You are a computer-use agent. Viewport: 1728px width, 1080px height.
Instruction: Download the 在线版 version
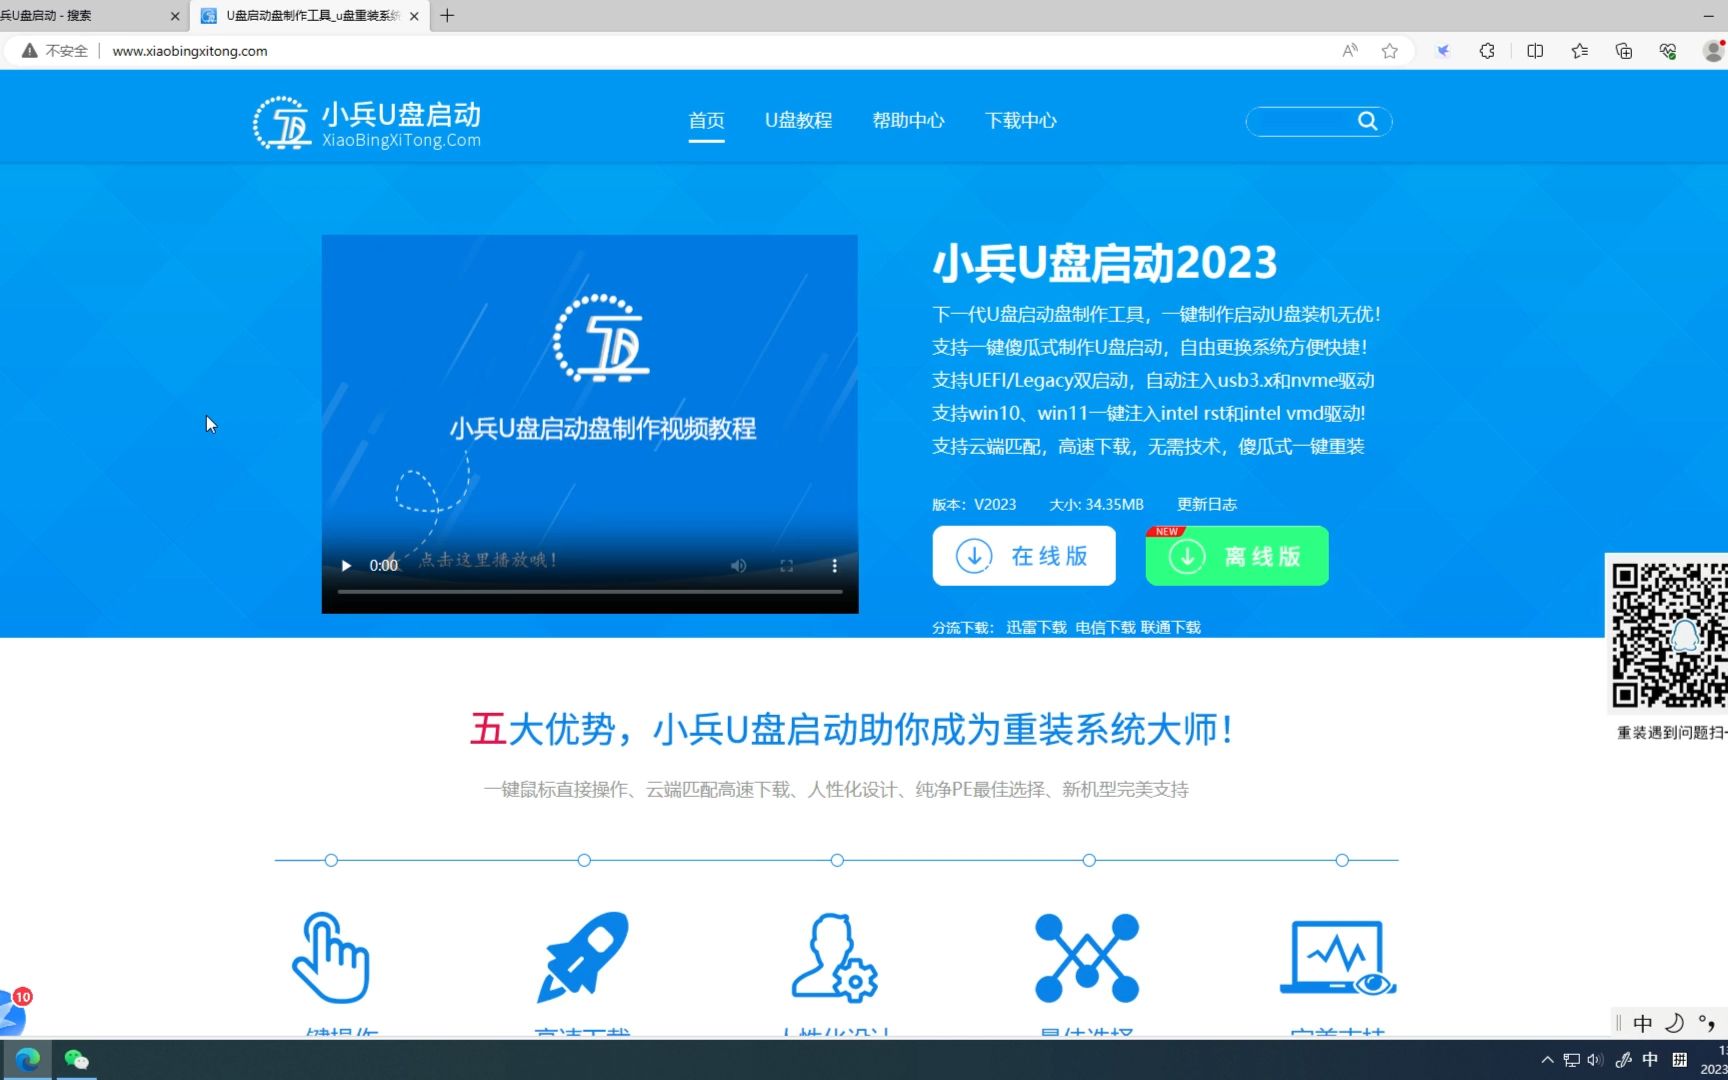1024,556
